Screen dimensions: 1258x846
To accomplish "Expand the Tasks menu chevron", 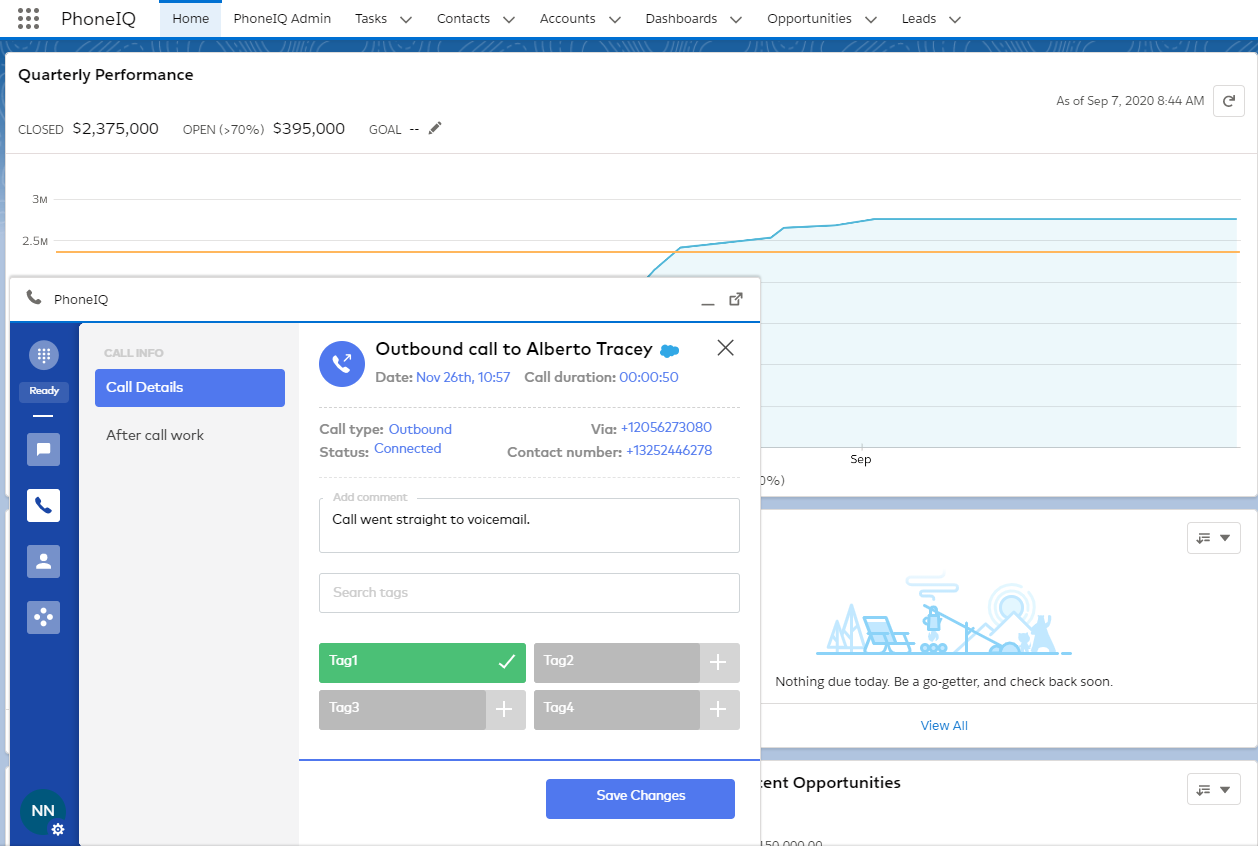I will (x=405, y=19).
